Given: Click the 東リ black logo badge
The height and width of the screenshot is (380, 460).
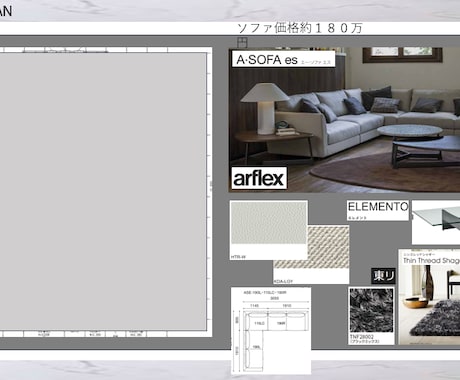Looking at the screenshot, I should 383,276.
